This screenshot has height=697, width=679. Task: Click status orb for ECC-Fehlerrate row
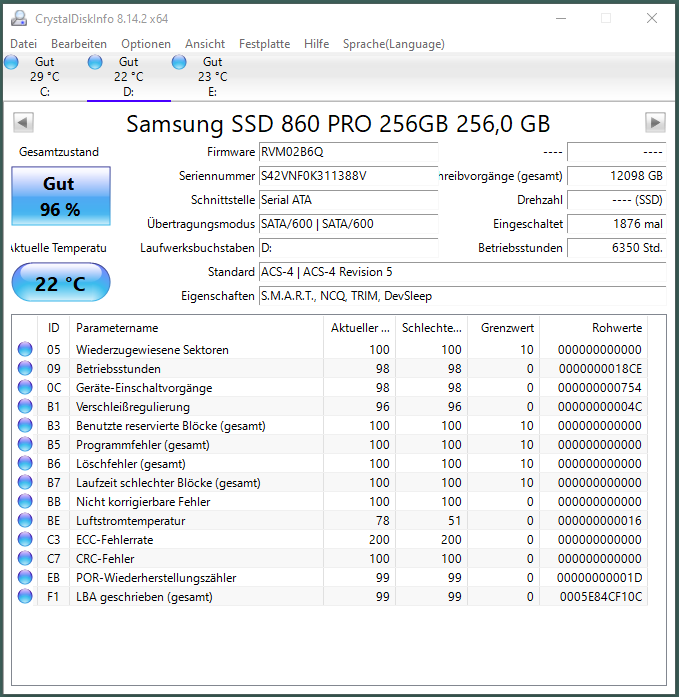pyautogui.click(x=25, y=540)
